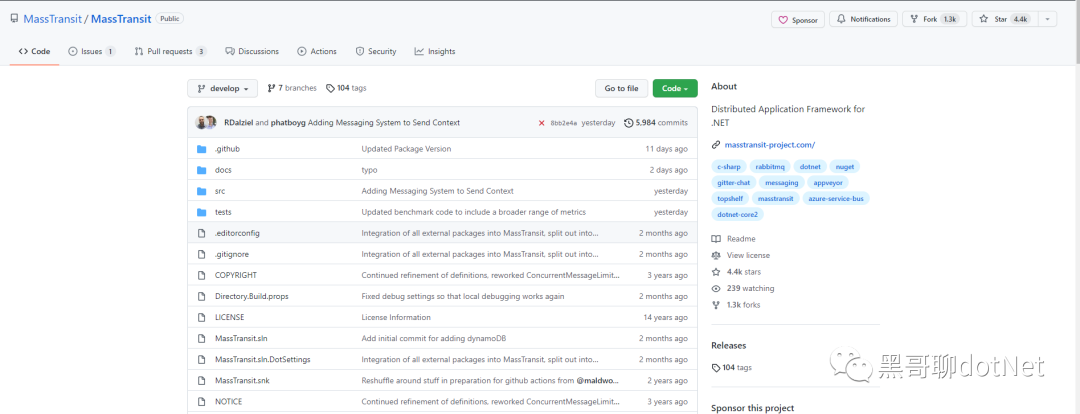Click the folder icon for src

coord(202,191)
